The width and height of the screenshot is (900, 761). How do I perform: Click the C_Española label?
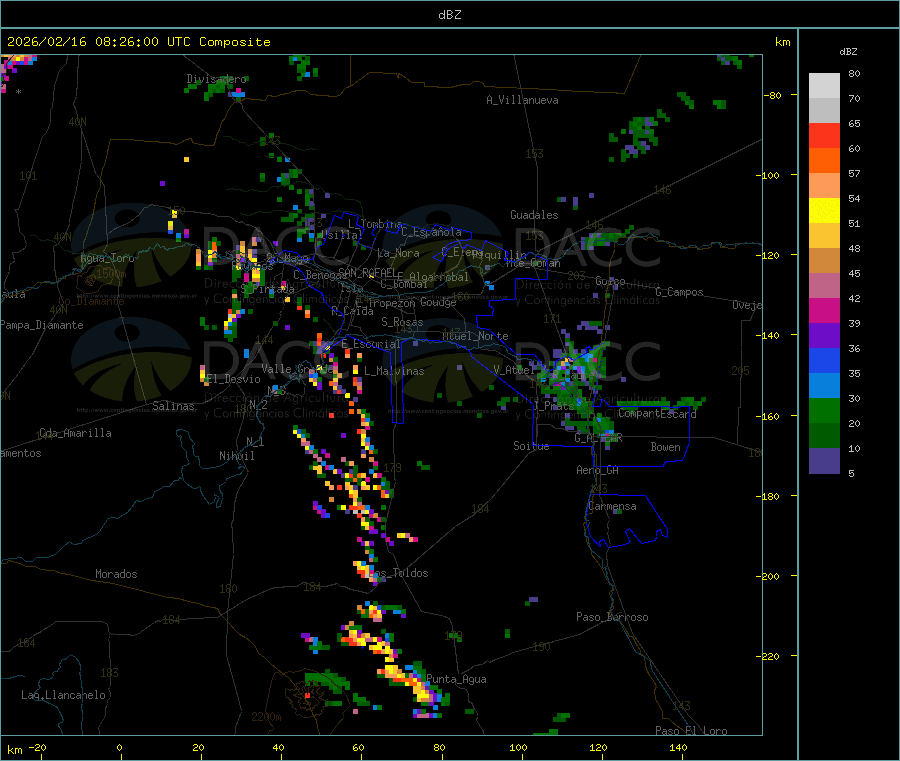tap(431, 232)
